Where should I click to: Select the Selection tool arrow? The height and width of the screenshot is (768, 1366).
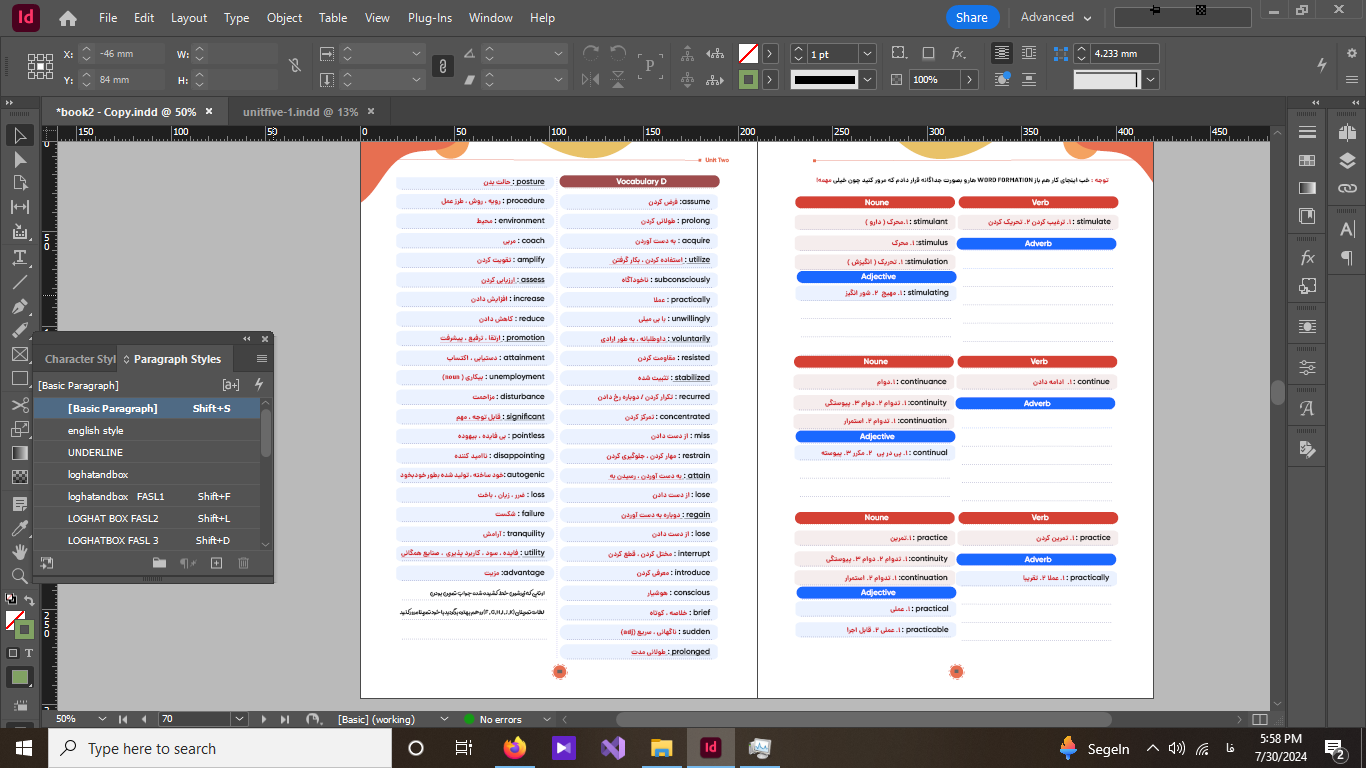(x=20, y=135)
